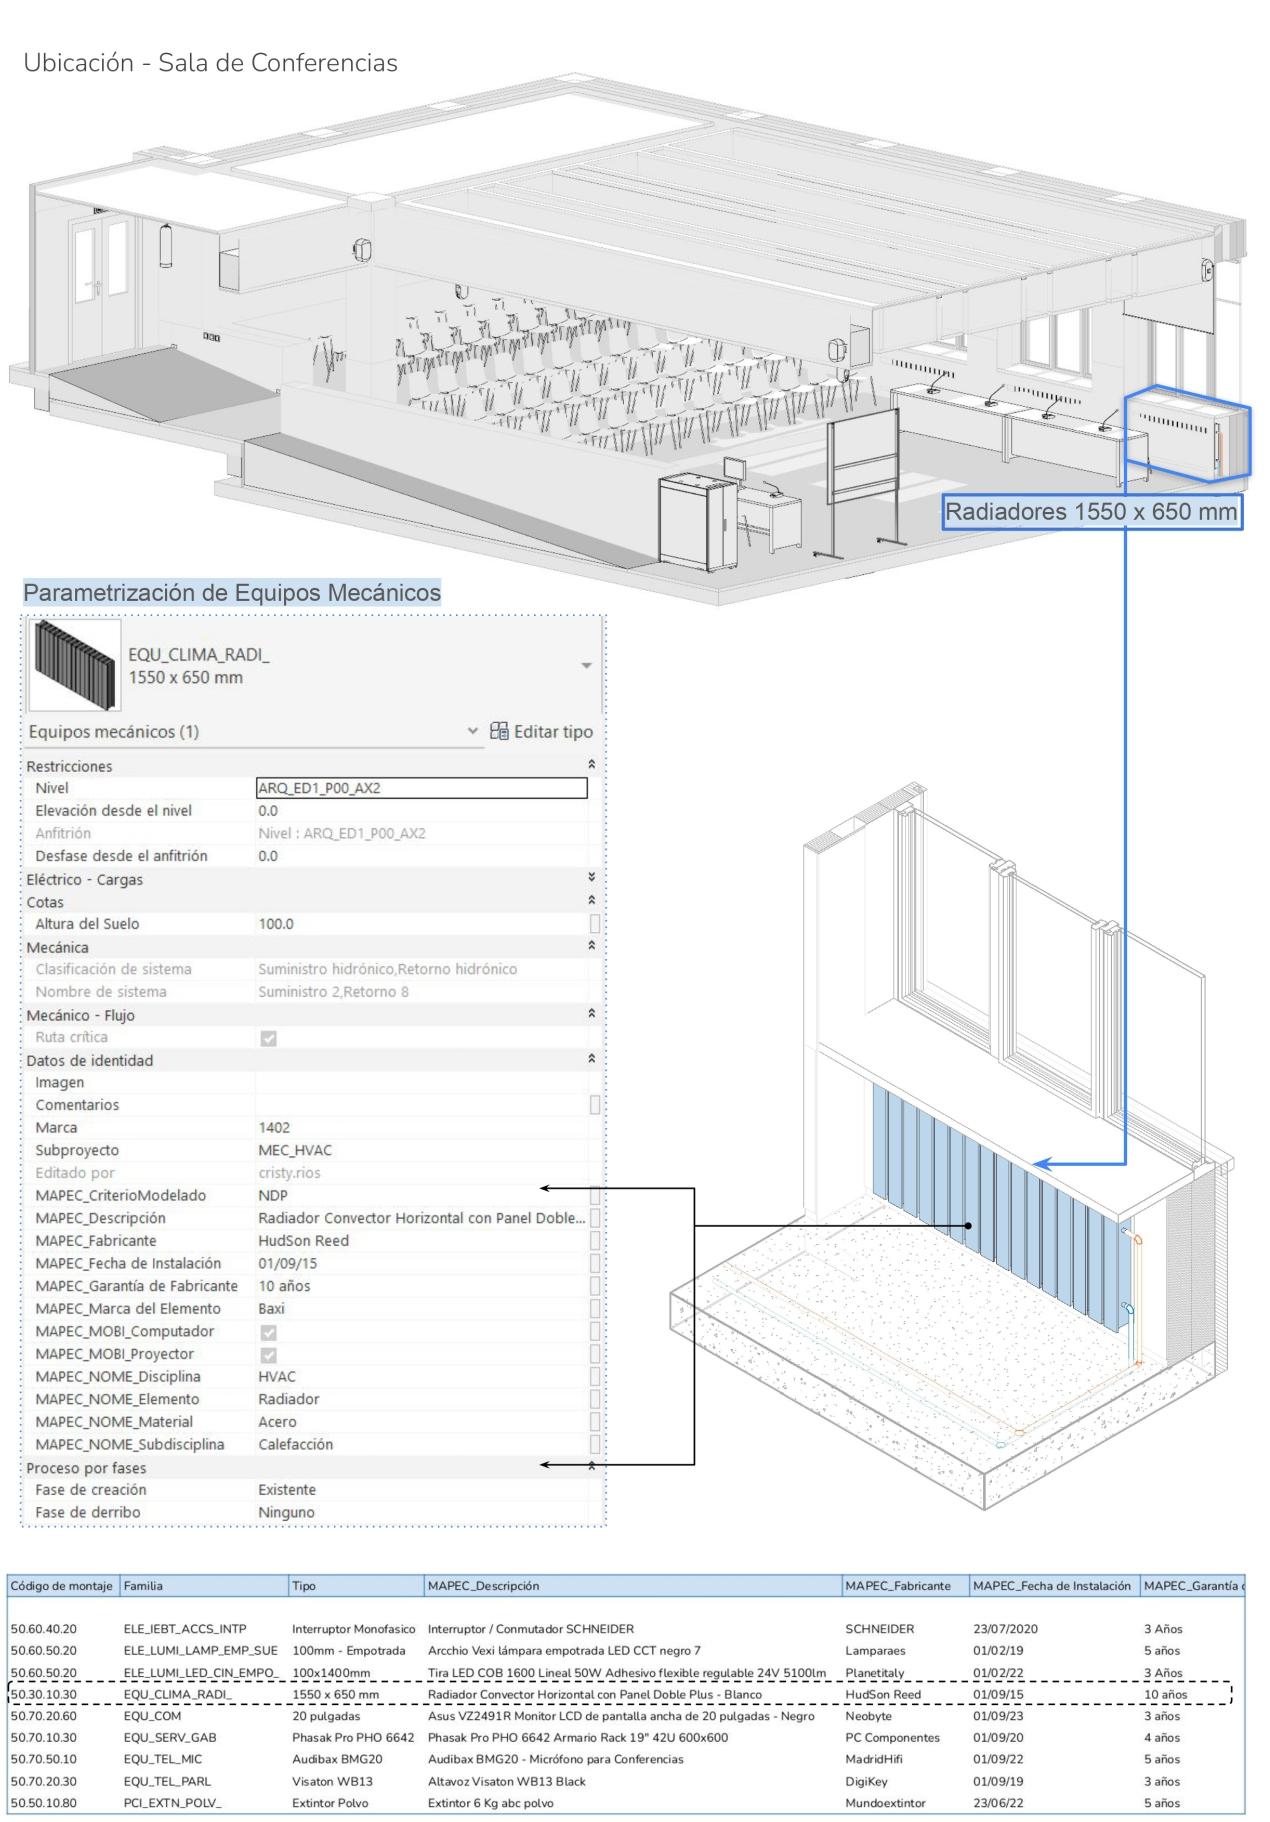Click the small button beside MAPEC_CriterioModelado row

pyautogui.click(x=595, y=1195)
